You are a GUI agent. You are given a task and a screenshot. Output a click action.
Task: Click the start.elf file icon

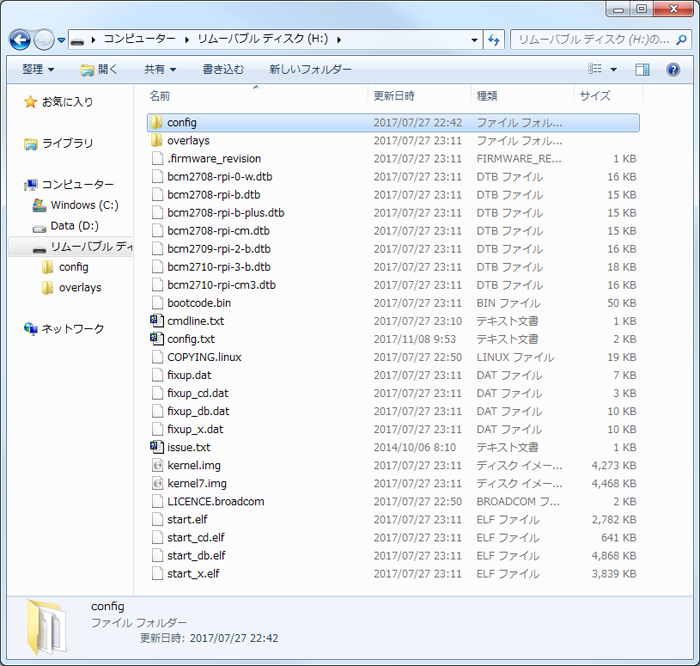pyautogui.click(x=157, y=519)
